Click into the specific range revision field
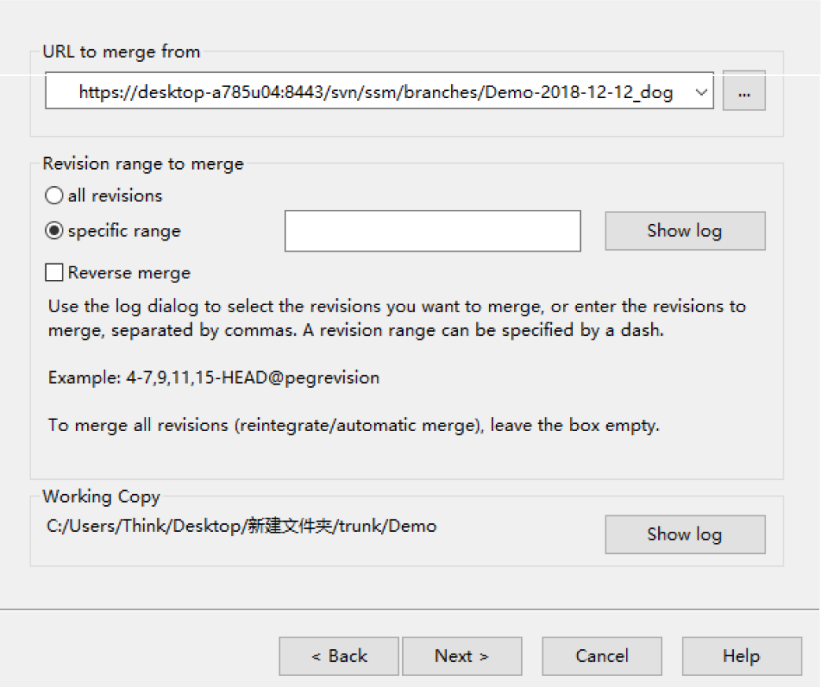Image resolution: width=821 pixels, height=698 pixels. 432,231
